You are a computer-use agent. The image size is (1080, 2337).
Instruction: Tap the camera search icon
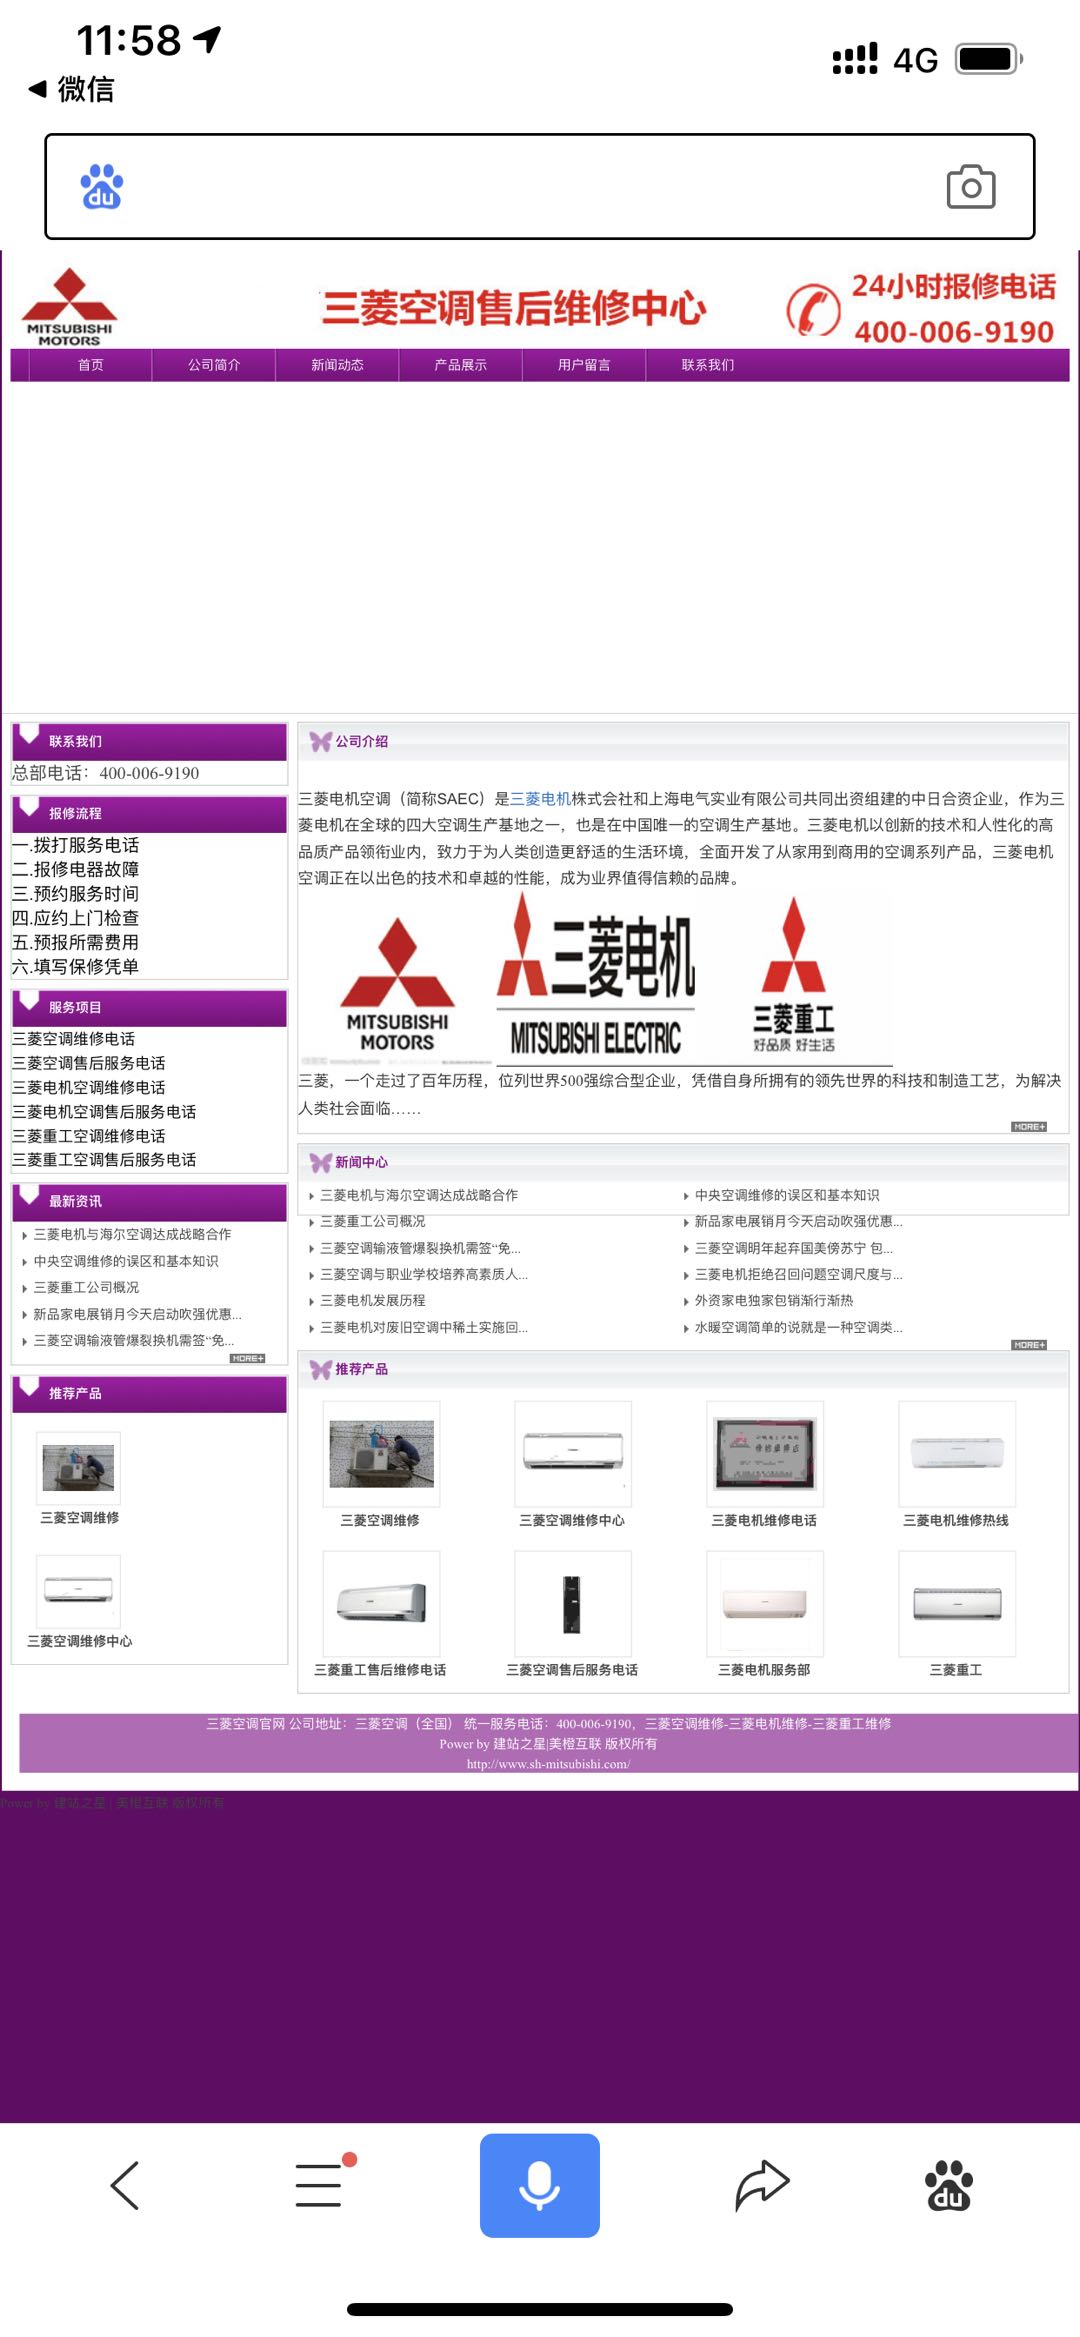970,187
